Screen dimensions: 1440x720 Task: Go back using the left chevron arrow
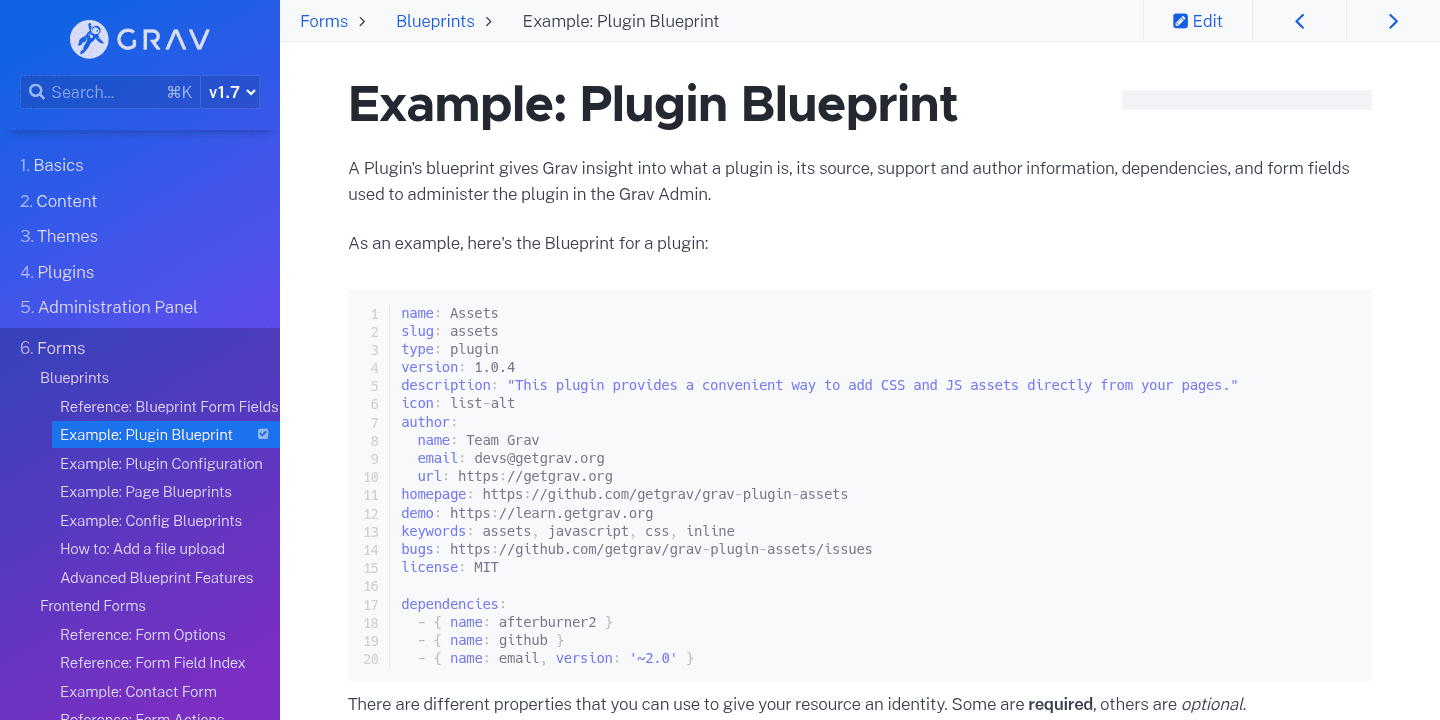[x=1299, y=20]
